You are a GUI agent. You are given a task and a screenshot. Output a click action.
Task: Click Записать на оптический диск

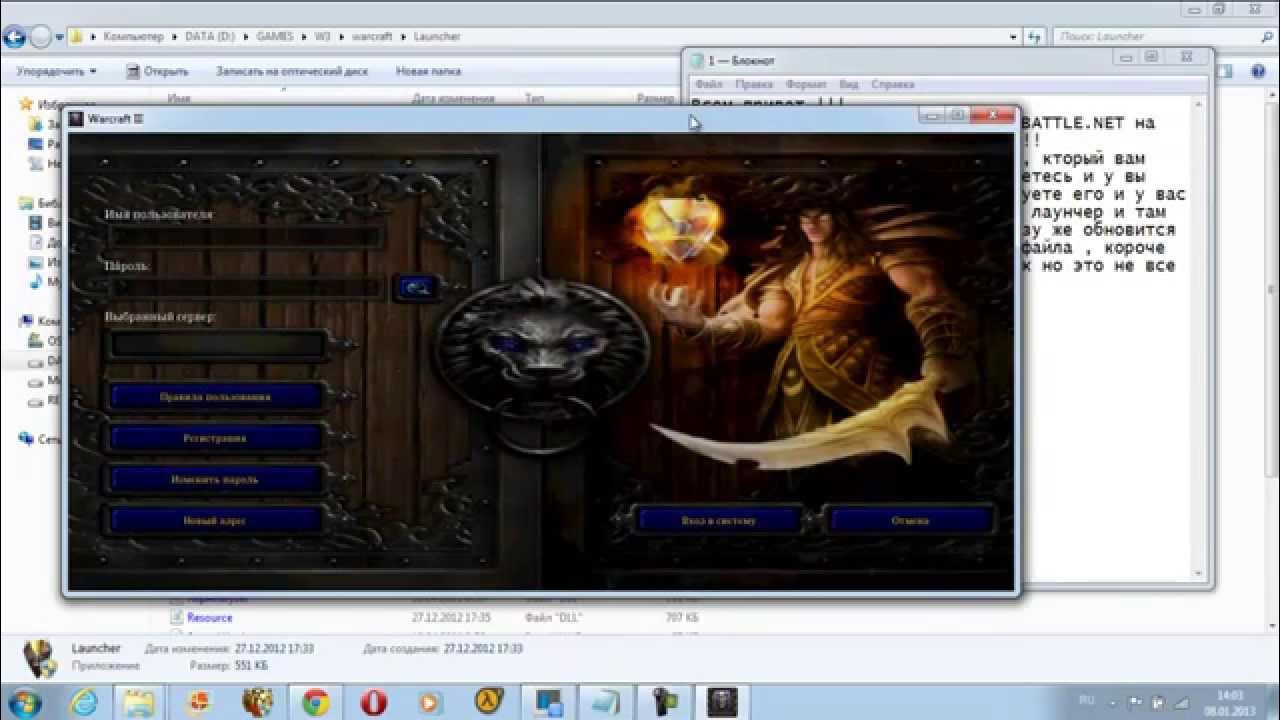292,71
